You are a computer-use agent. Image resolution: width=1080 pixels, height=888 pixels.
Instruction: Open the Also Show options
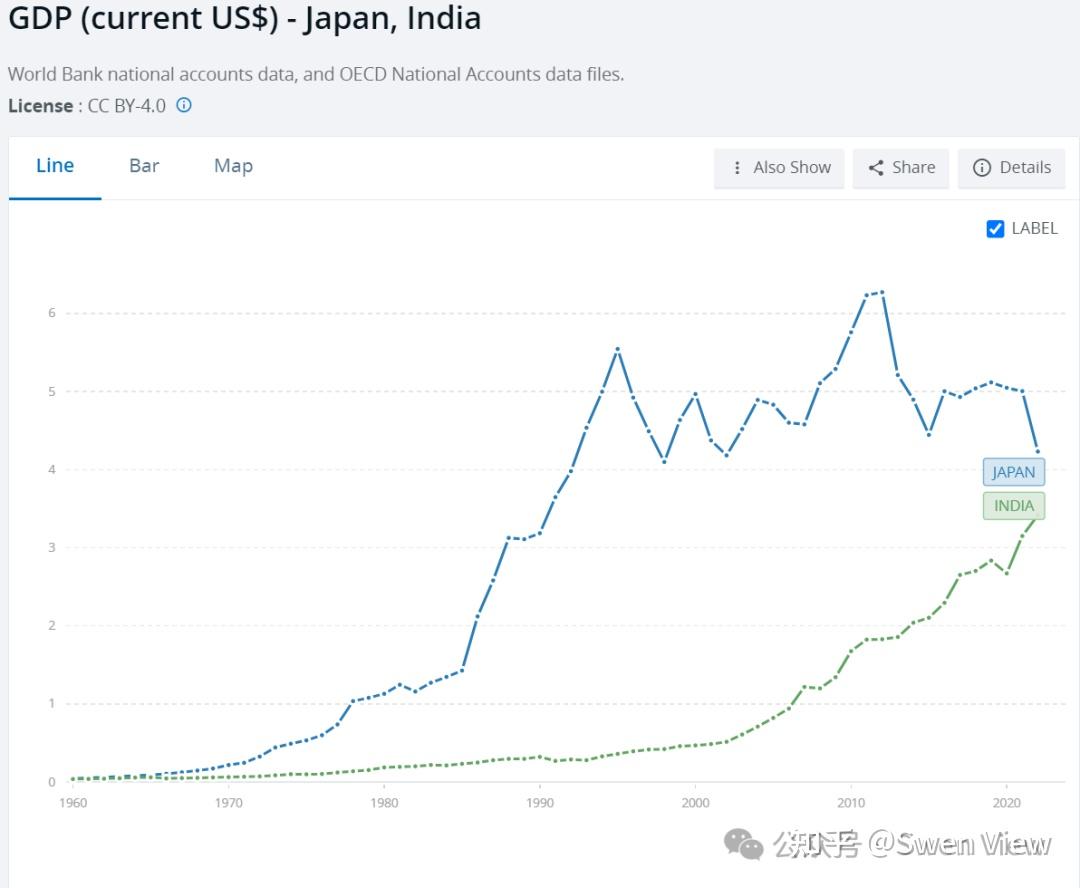(779, 167)
